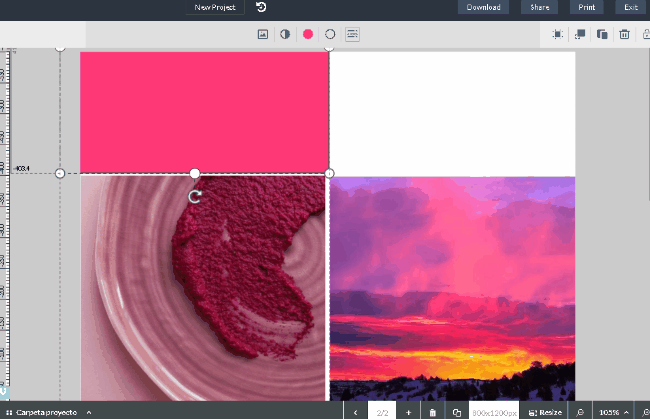The width and height of the screenshot is (650, 419).
Task: Click the undo history icon
Action: pos(261,7)
